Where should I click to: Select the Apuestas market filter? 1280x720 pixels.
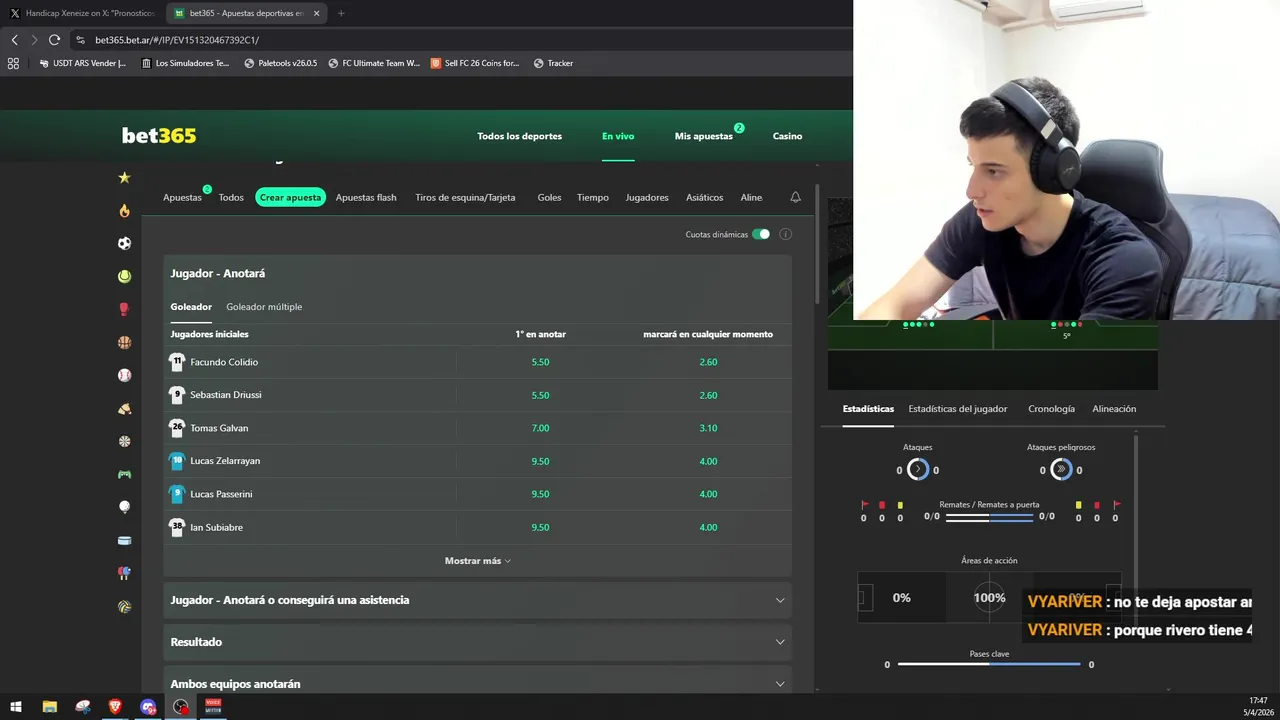(182, 197)
